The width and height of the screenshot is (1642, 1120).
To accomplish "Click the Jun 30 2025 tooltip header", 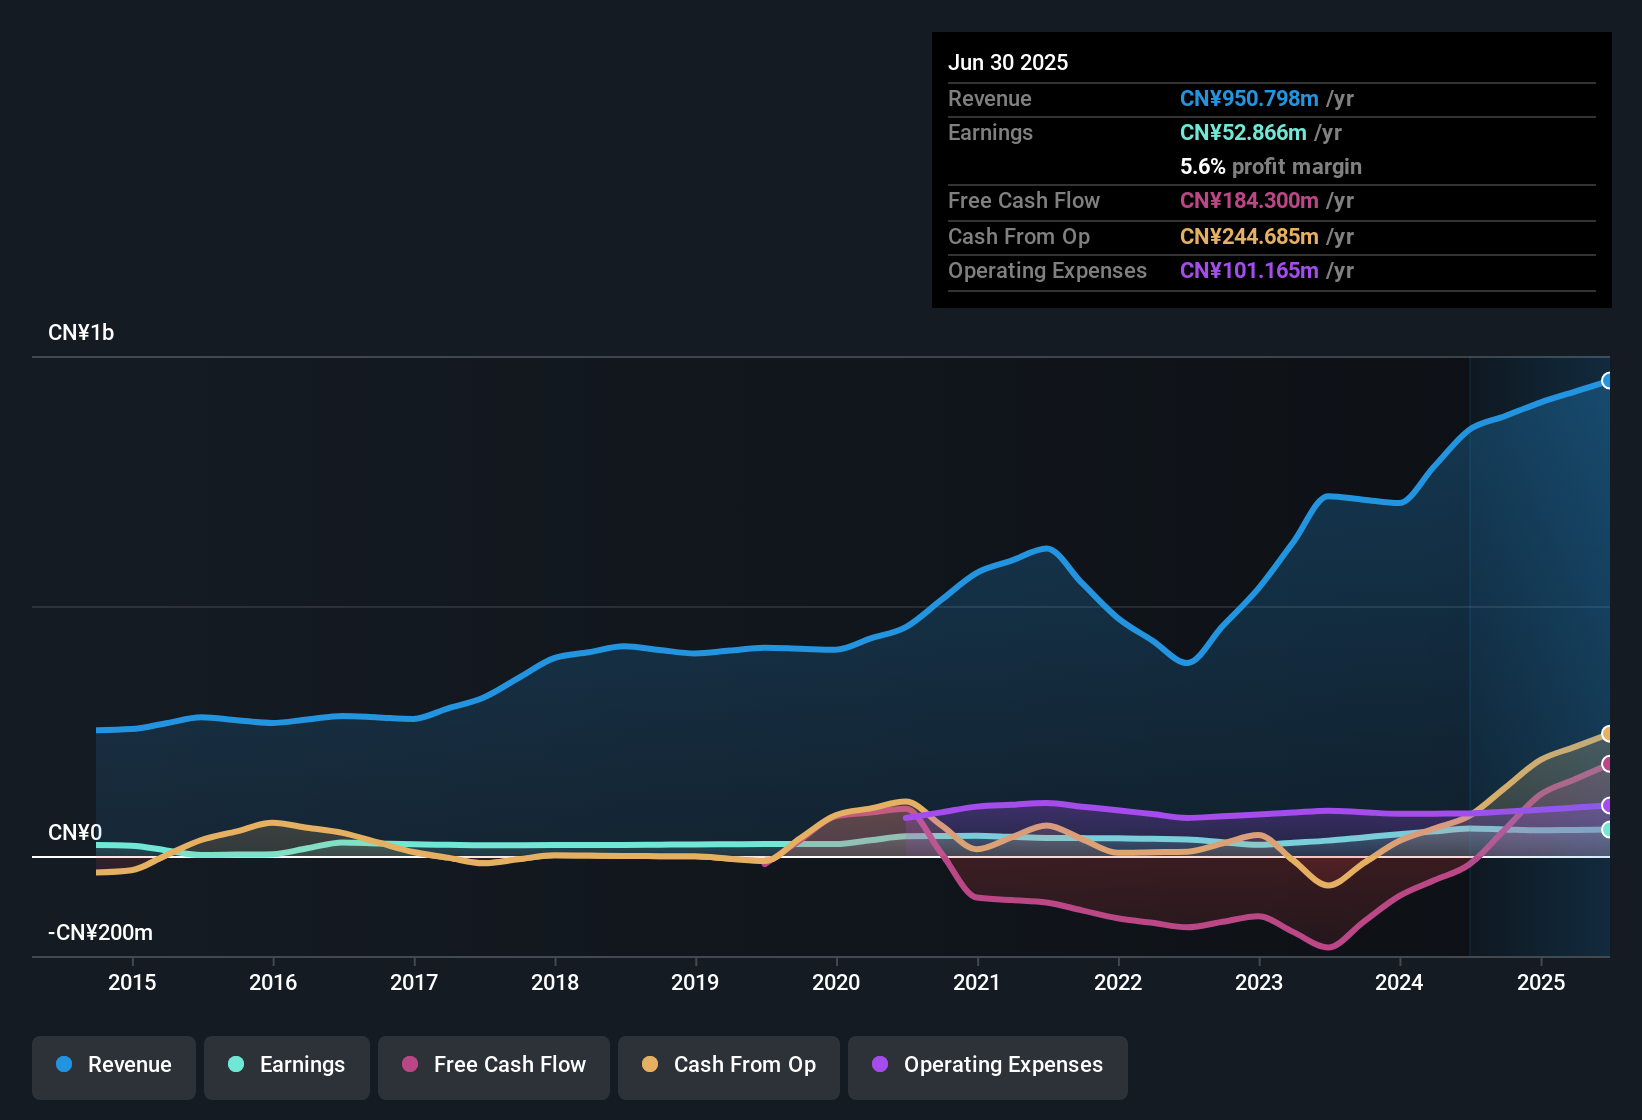I will pyautogui.click(x=1008, y=62).
